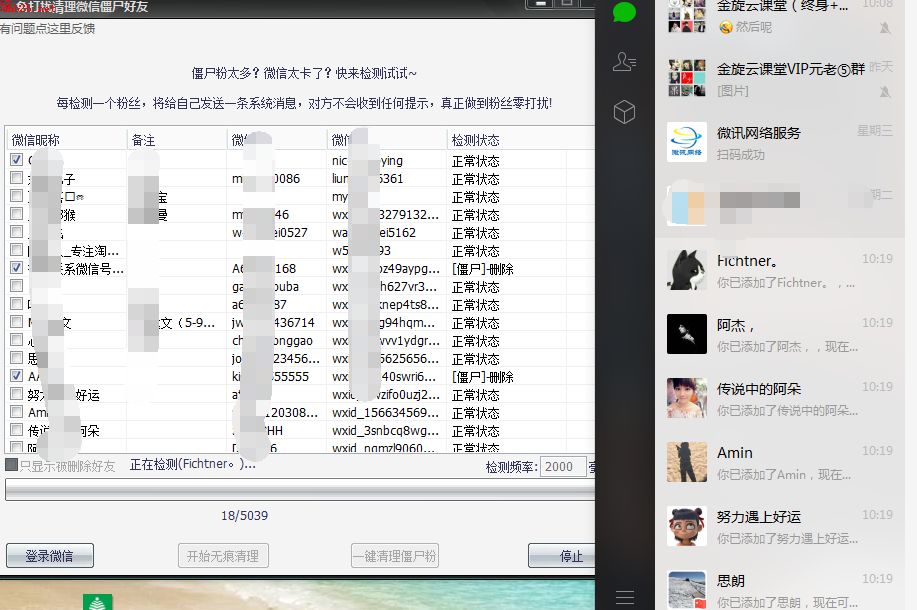The image size is (917, 610).
Task: Uncheck the checkbox in the row ending 'ying'
Action: (16, 160)
